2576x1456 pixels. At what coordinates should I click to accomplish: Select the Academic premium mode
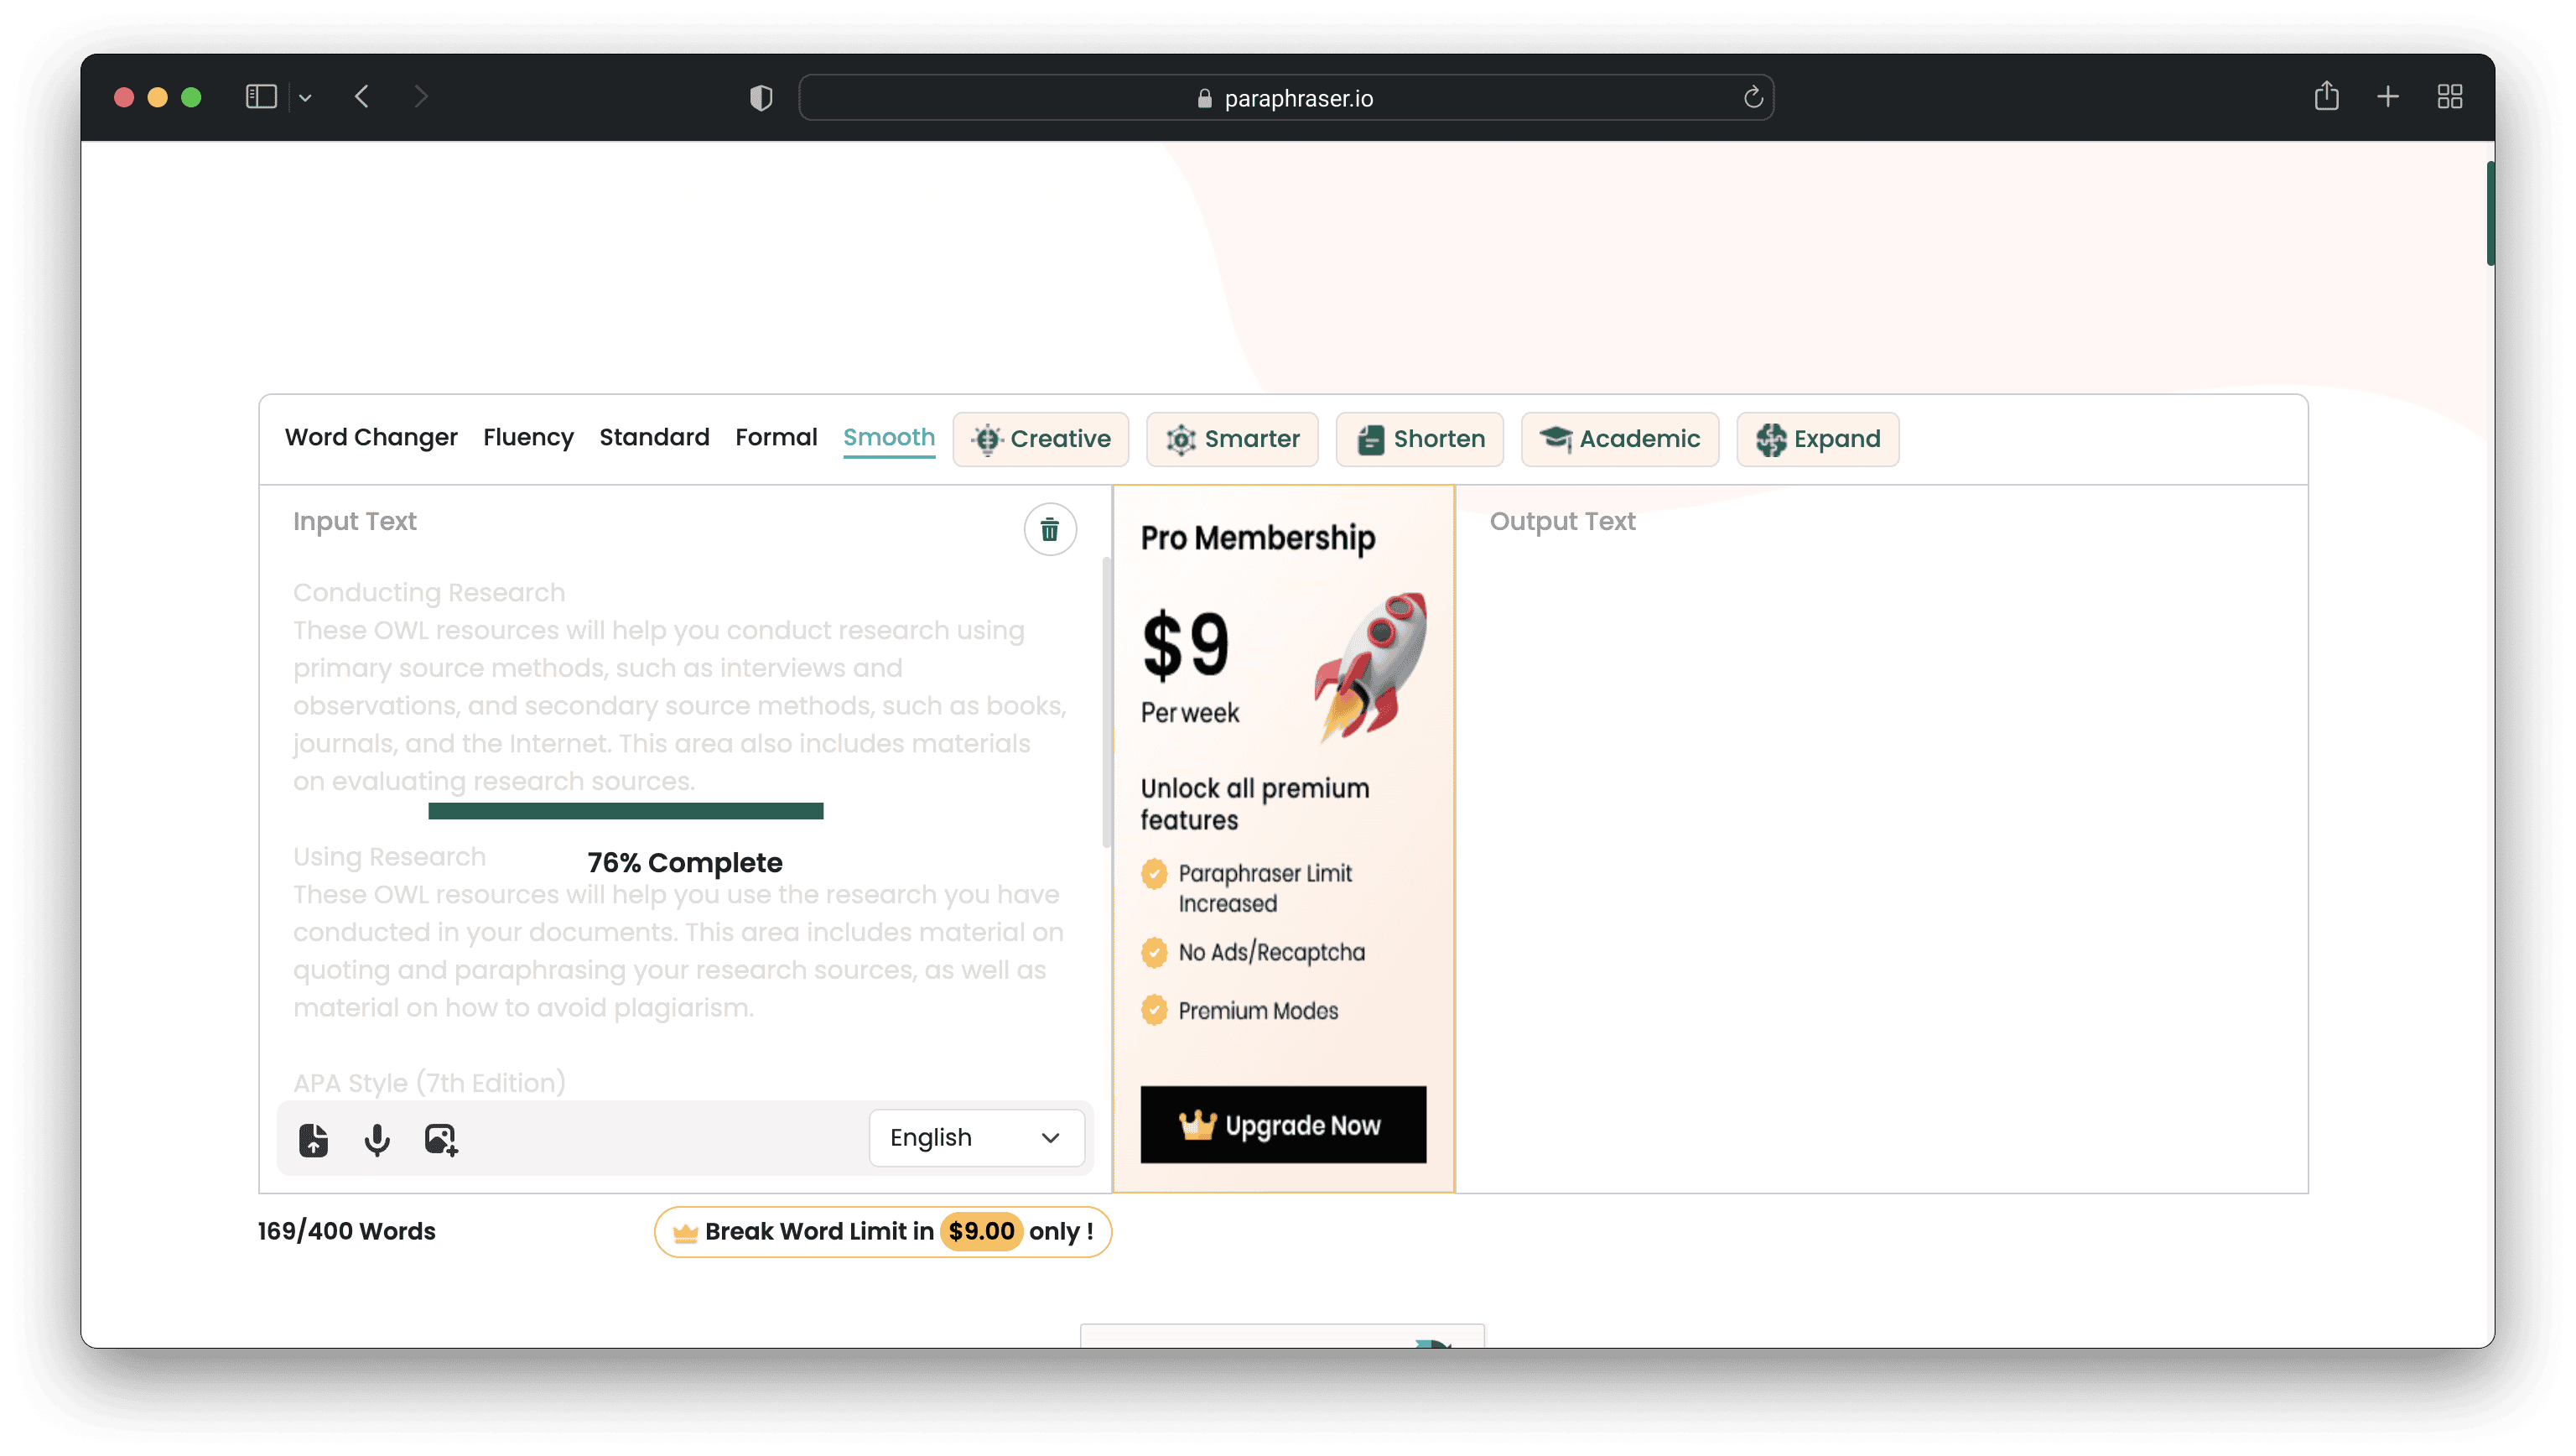[x=1619, y=439]
